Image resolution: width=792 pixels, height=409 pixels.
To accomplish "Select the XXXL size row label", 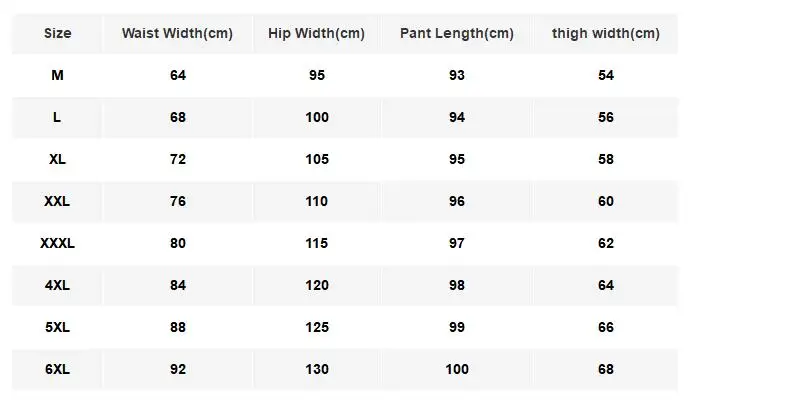I will pos(58,243).
